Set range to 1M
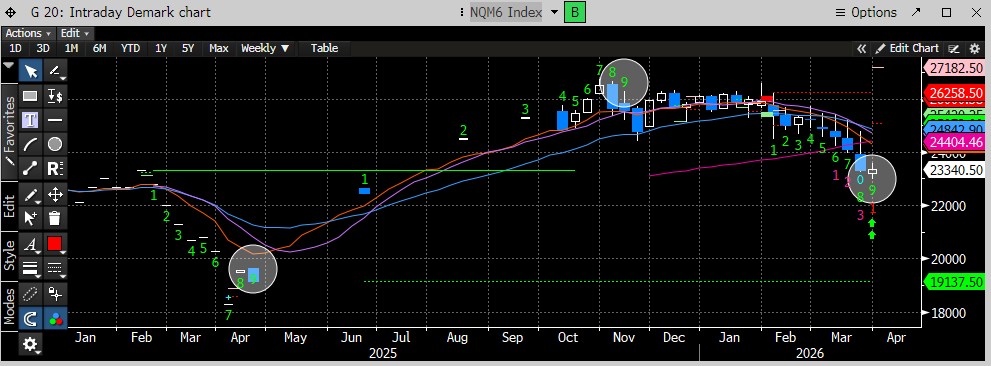The image size is (991, 366). click(x=71, y=48)
